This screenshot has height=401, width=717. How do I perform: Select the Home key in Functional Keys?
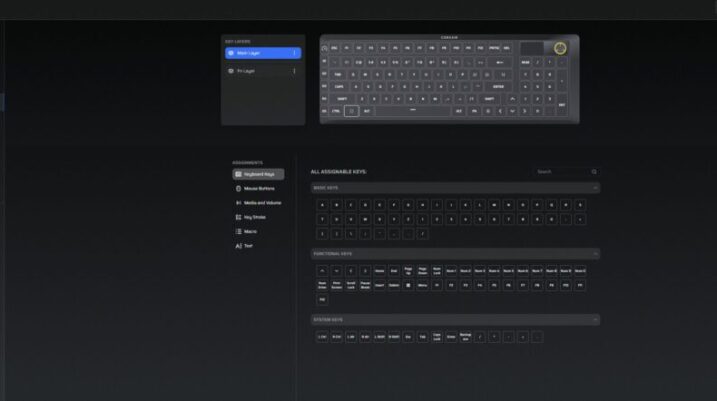[379, 270]
